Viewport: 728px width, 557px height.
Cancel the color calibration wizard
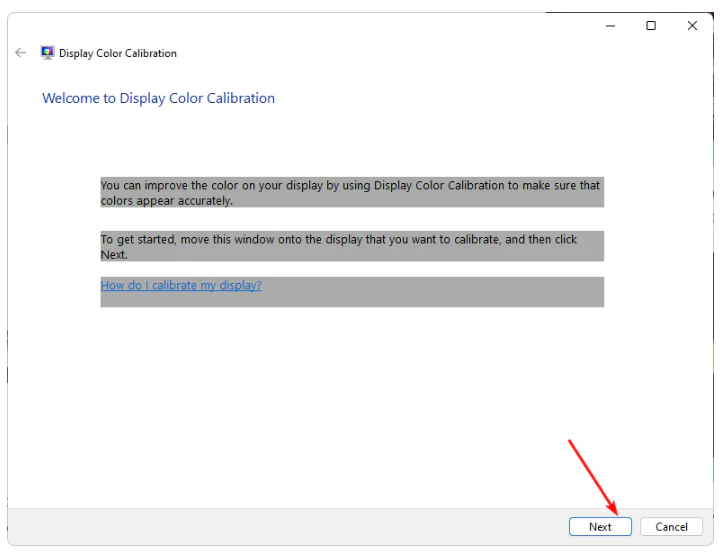point(671,527)
